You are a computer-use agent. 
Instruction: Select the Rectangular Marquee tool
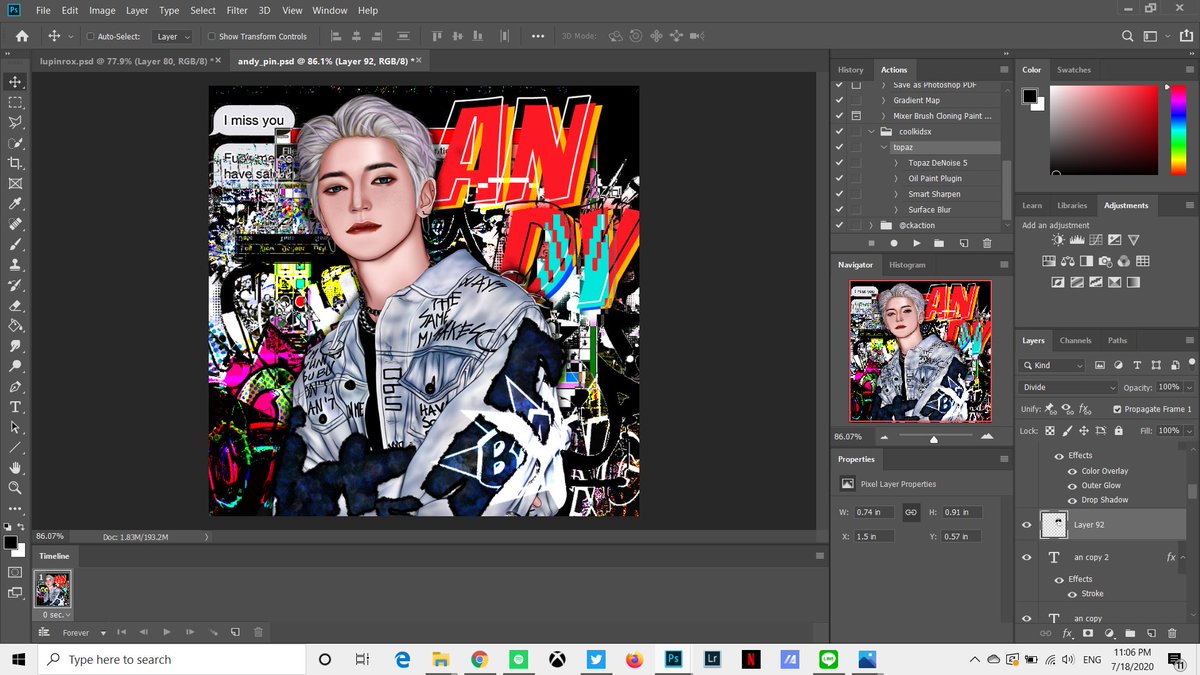pyautogui.click(x=15, y=103)
